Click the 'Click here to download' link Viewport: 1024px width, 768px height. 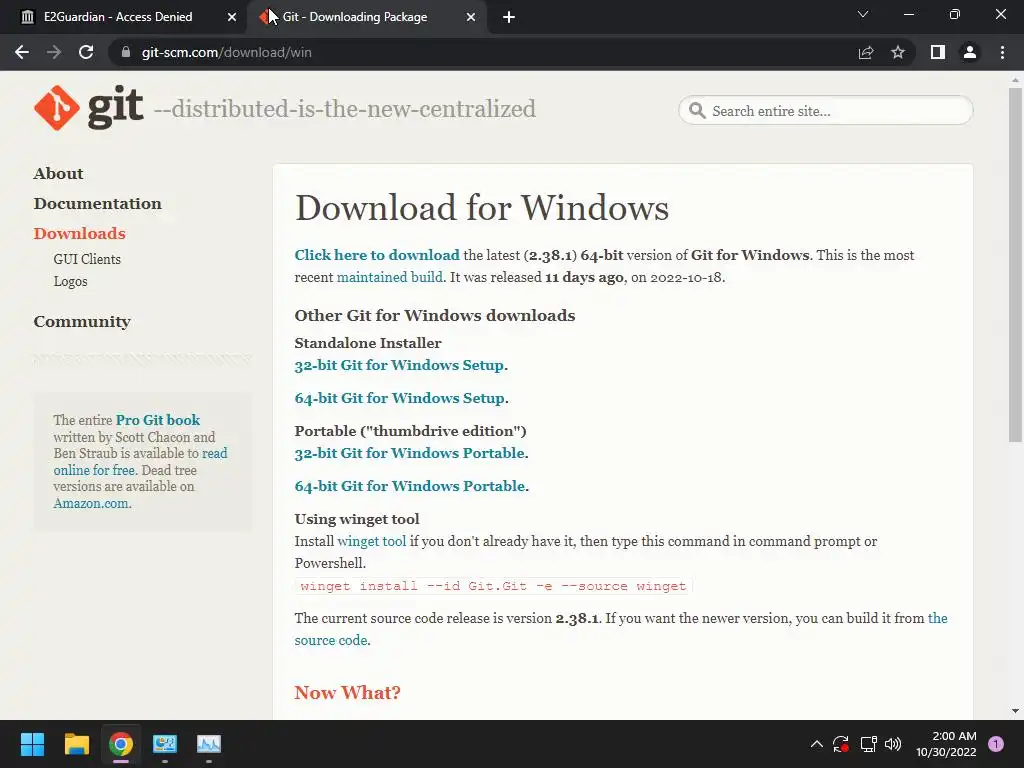377,255
